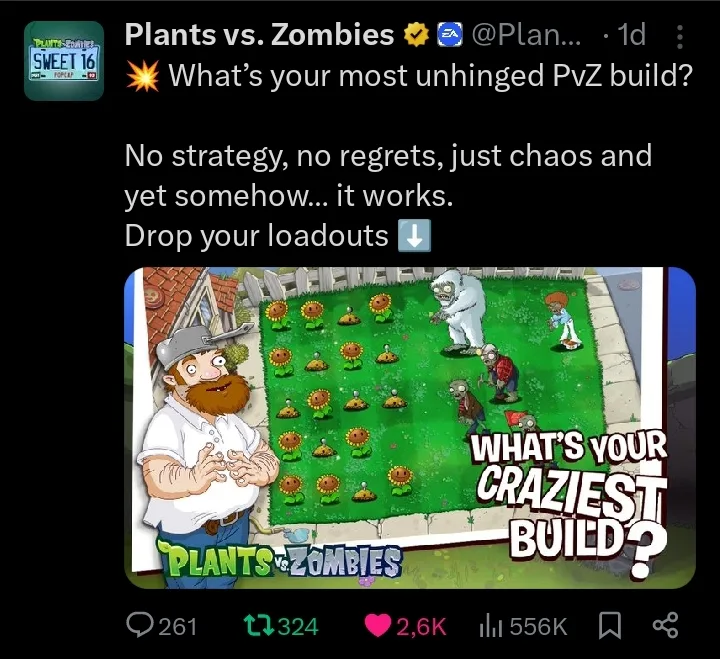Bookmark this Plants vs. Zombies tweet

pos(610,626)
